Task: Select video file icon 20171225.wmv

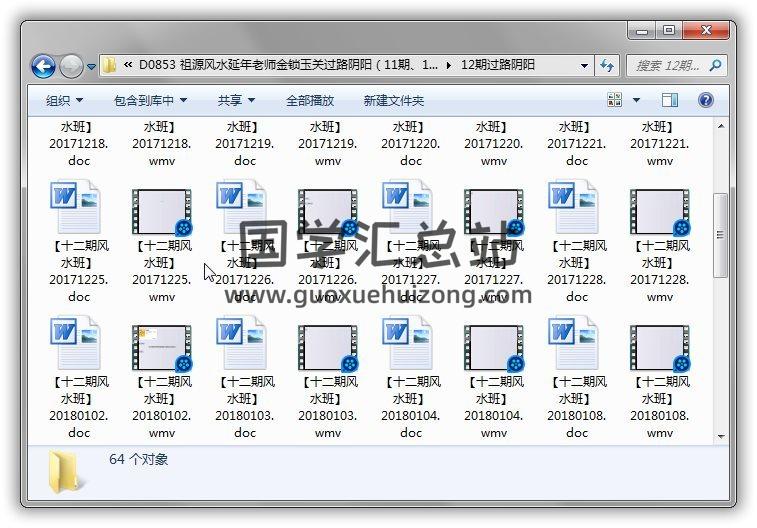Action: point(162,211)
